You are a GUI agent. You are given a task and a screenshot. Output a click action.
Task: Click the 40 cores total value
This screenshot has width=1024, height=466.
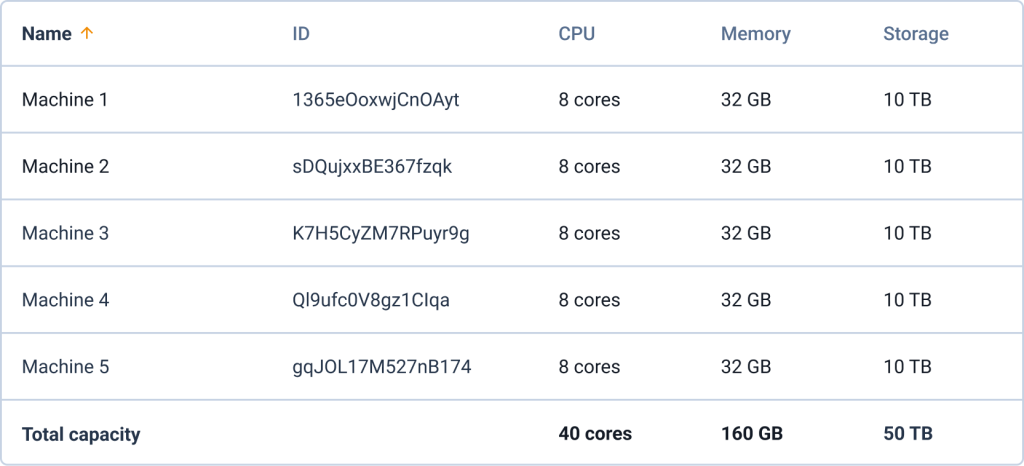click(595, 434)
